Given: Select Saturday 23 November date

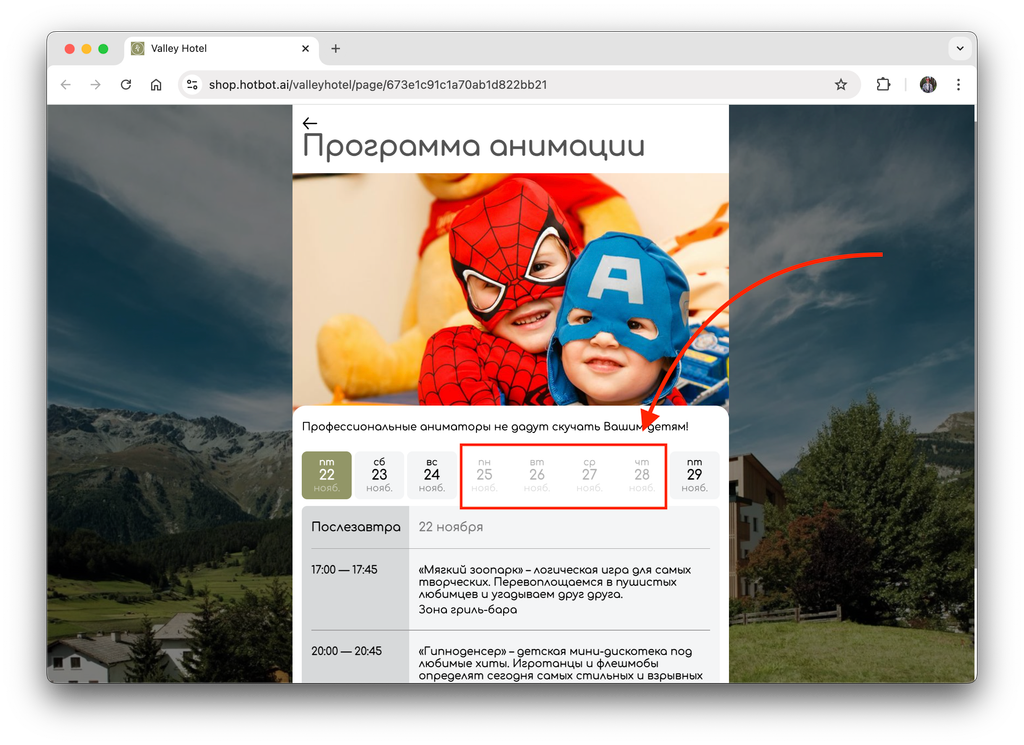Looking at the screenshot, I should coord(379,475).
